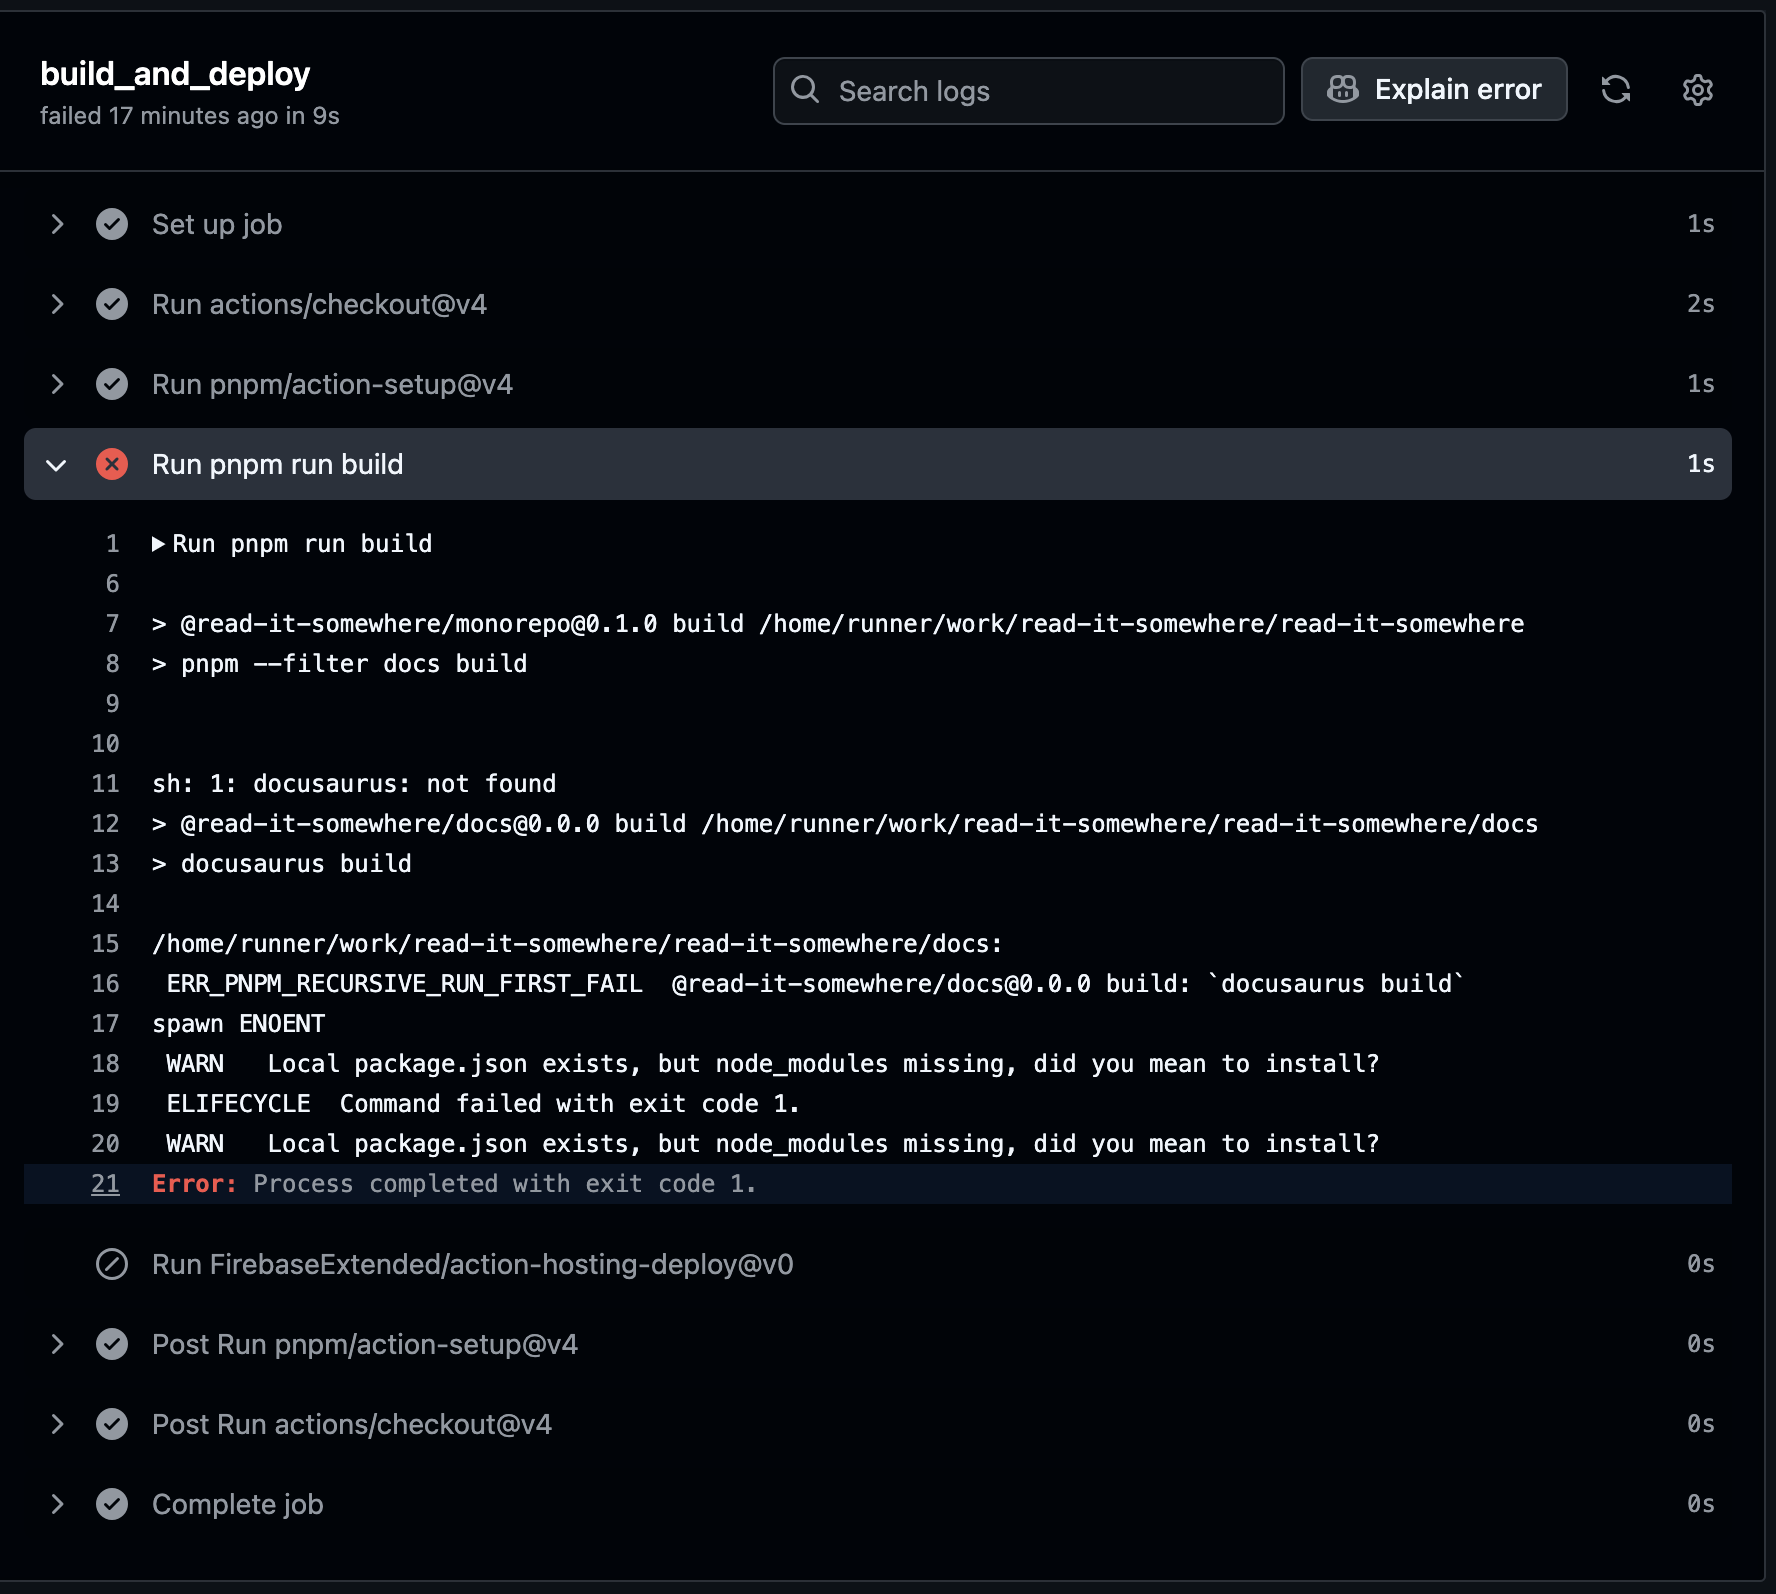Click the magnifier icon in Search logs
This screenshot has width=1776, height=1594.
[x=805, y=90]
